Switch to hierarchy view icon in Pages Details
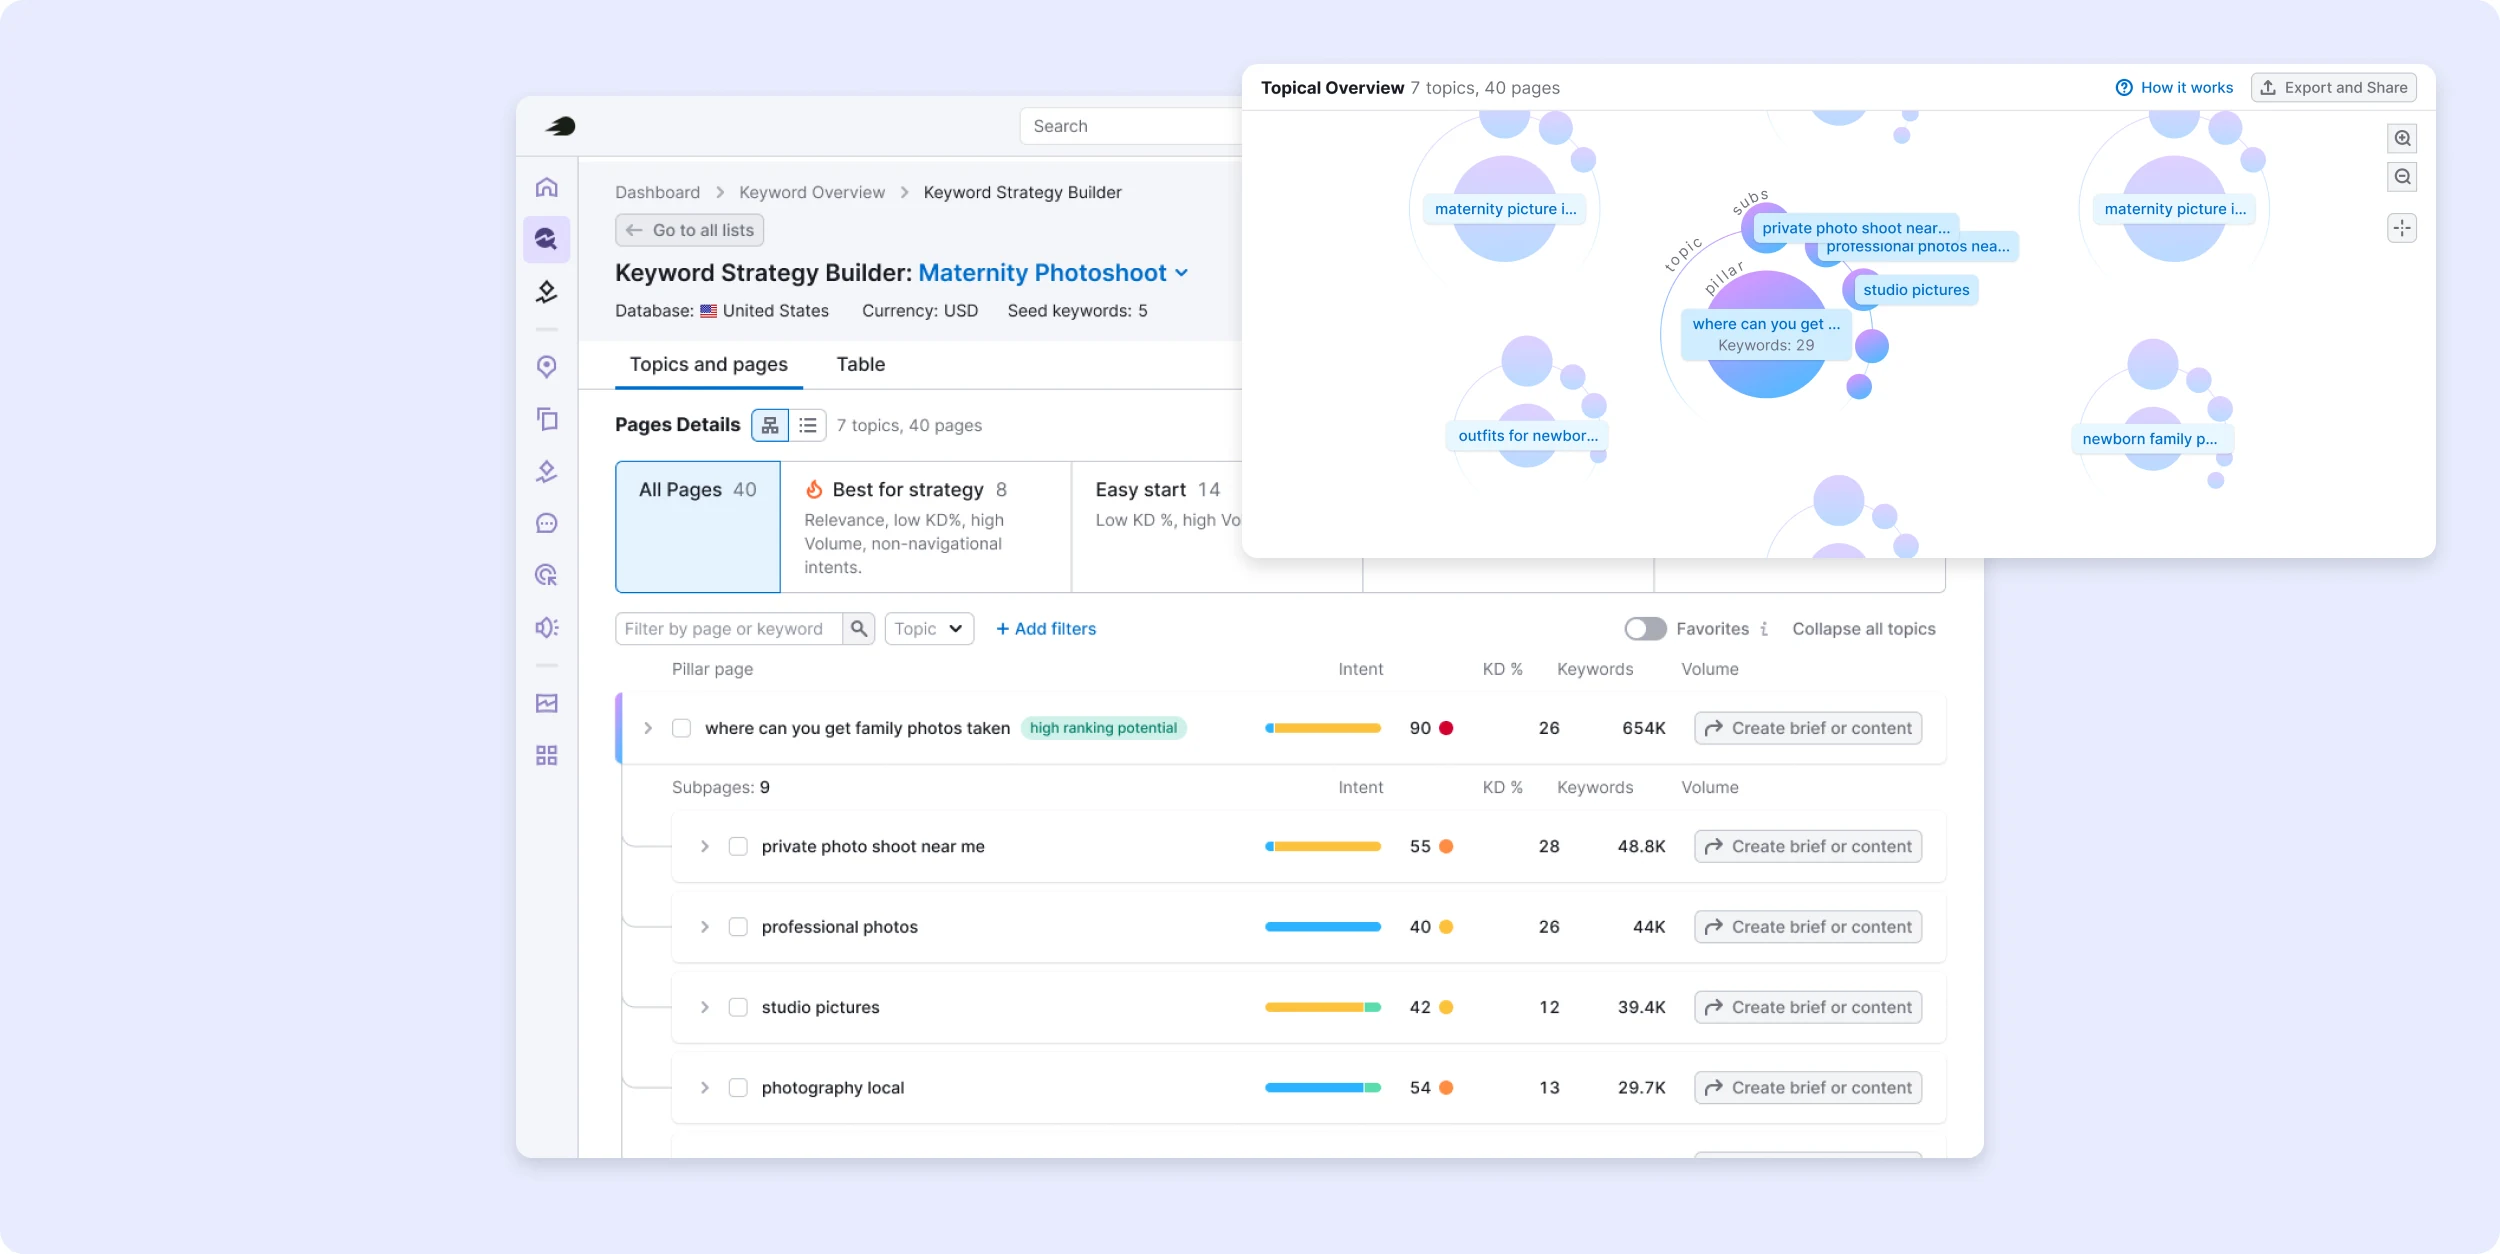2500x1254 pixels. coord(770,426)
